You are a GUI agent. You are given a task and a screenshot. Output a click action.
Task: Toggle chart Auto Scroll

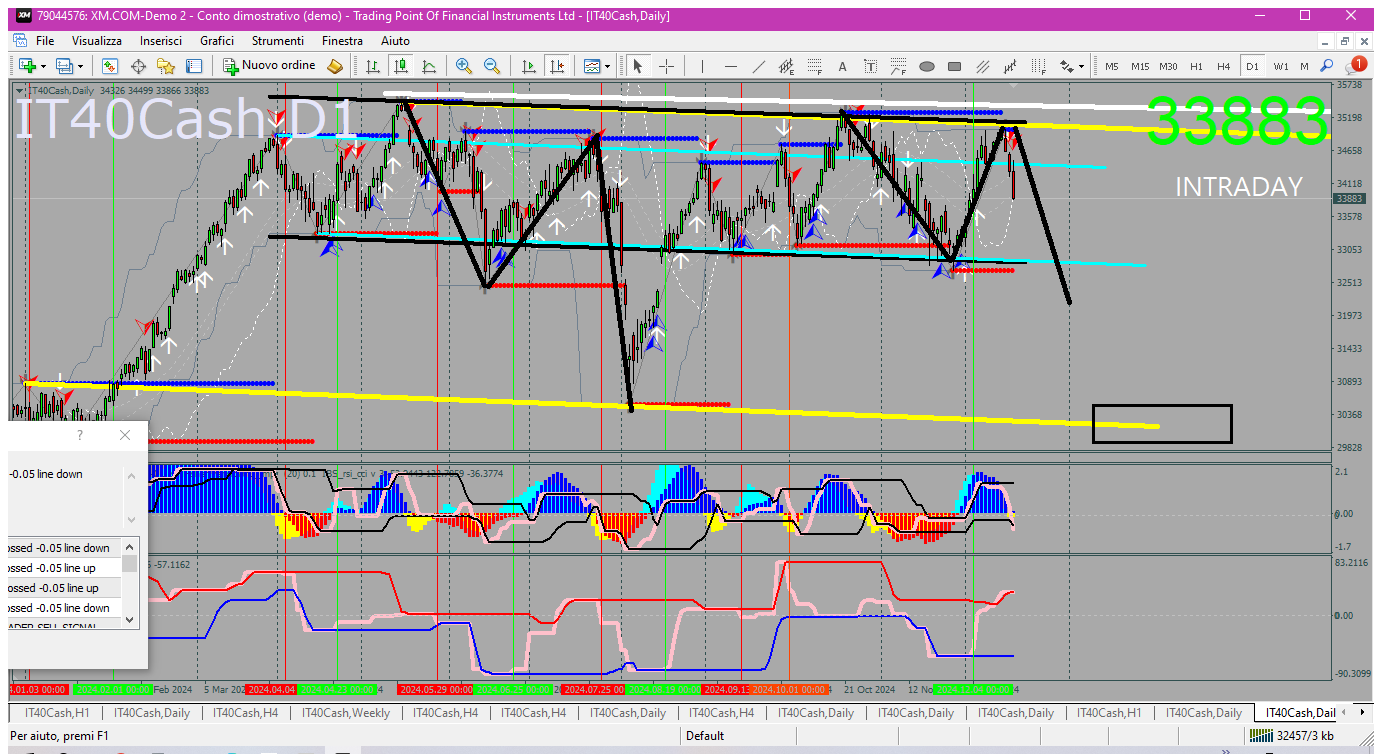pos(529,66)
